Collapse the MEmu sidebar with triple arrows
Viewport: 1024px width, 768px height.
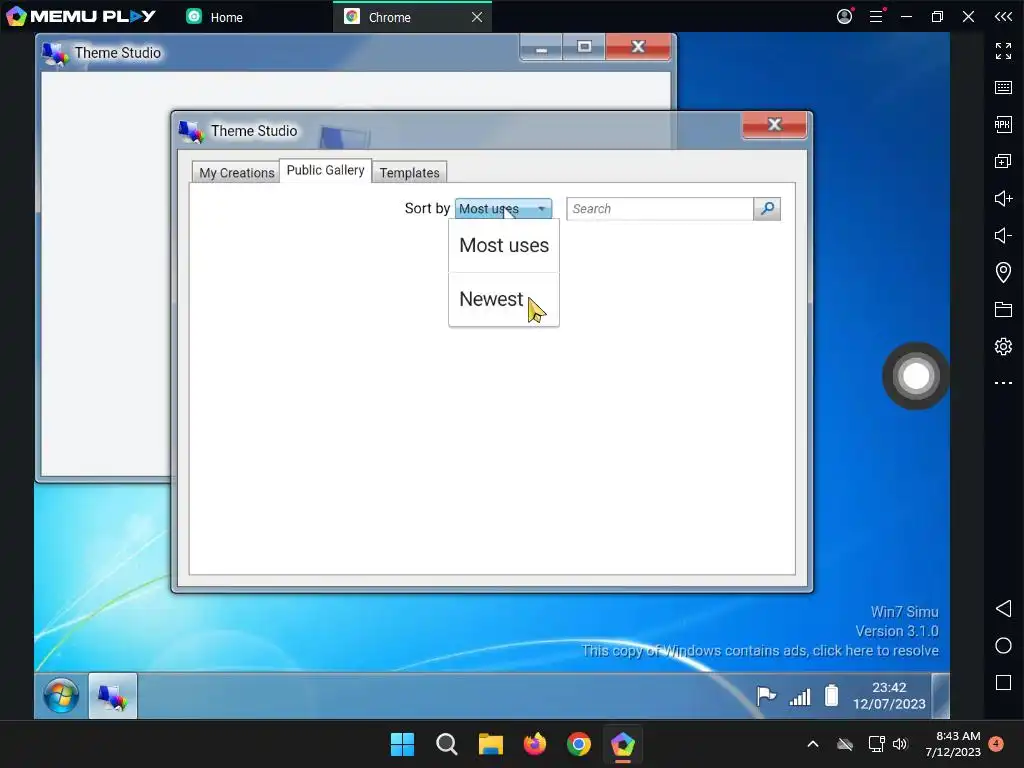1003,16
